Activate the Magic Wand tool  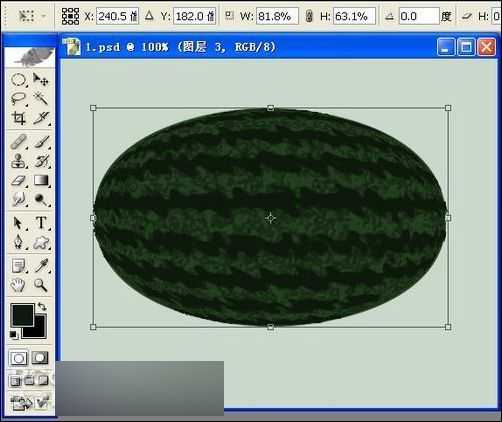tap(41, 99)
